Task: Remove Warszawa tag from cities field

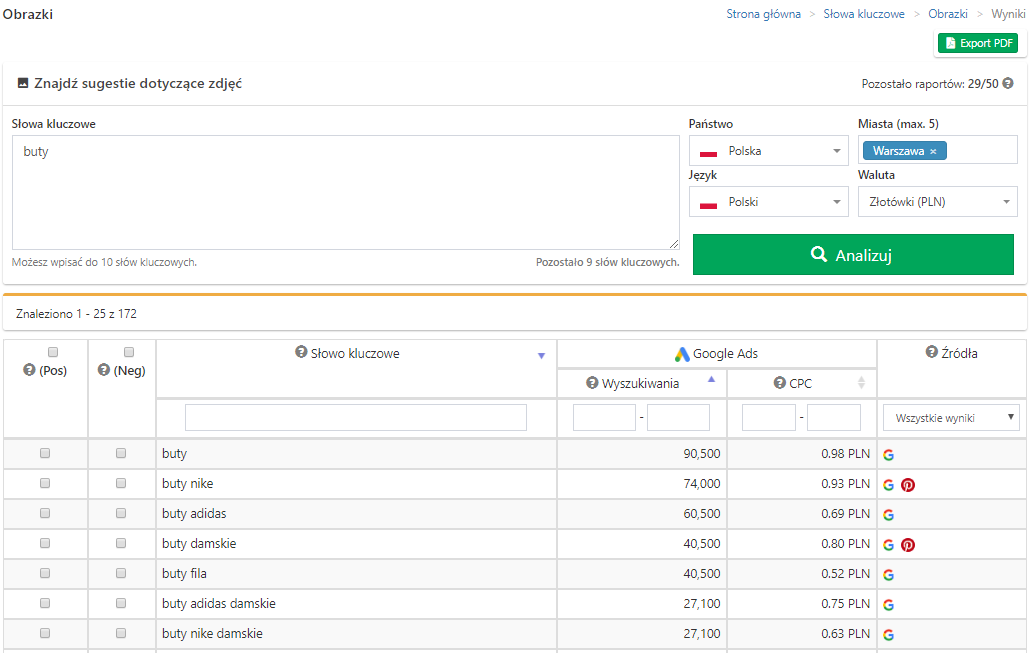Action: click(x=933, y=151)
